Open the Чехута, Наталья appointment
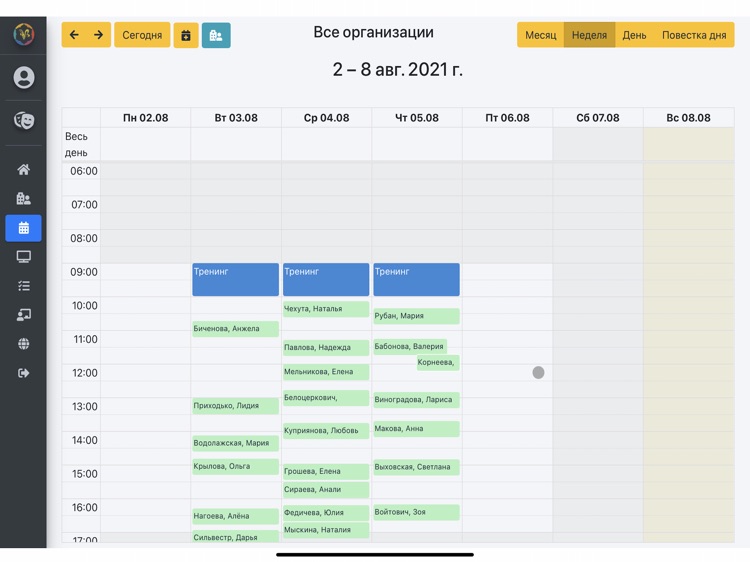Image resolution: width=750 pixels, height=562 pixels. 326,309
